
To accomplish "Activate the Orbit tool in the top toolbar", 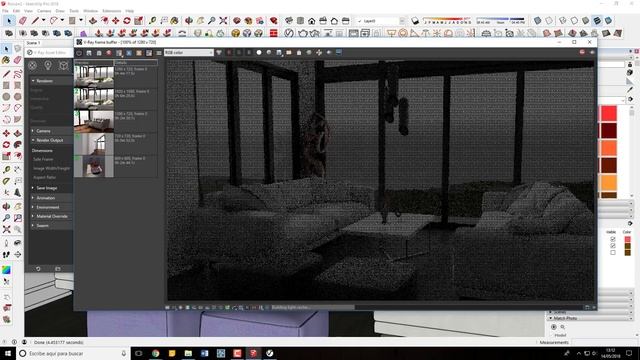I will (189, 20).
